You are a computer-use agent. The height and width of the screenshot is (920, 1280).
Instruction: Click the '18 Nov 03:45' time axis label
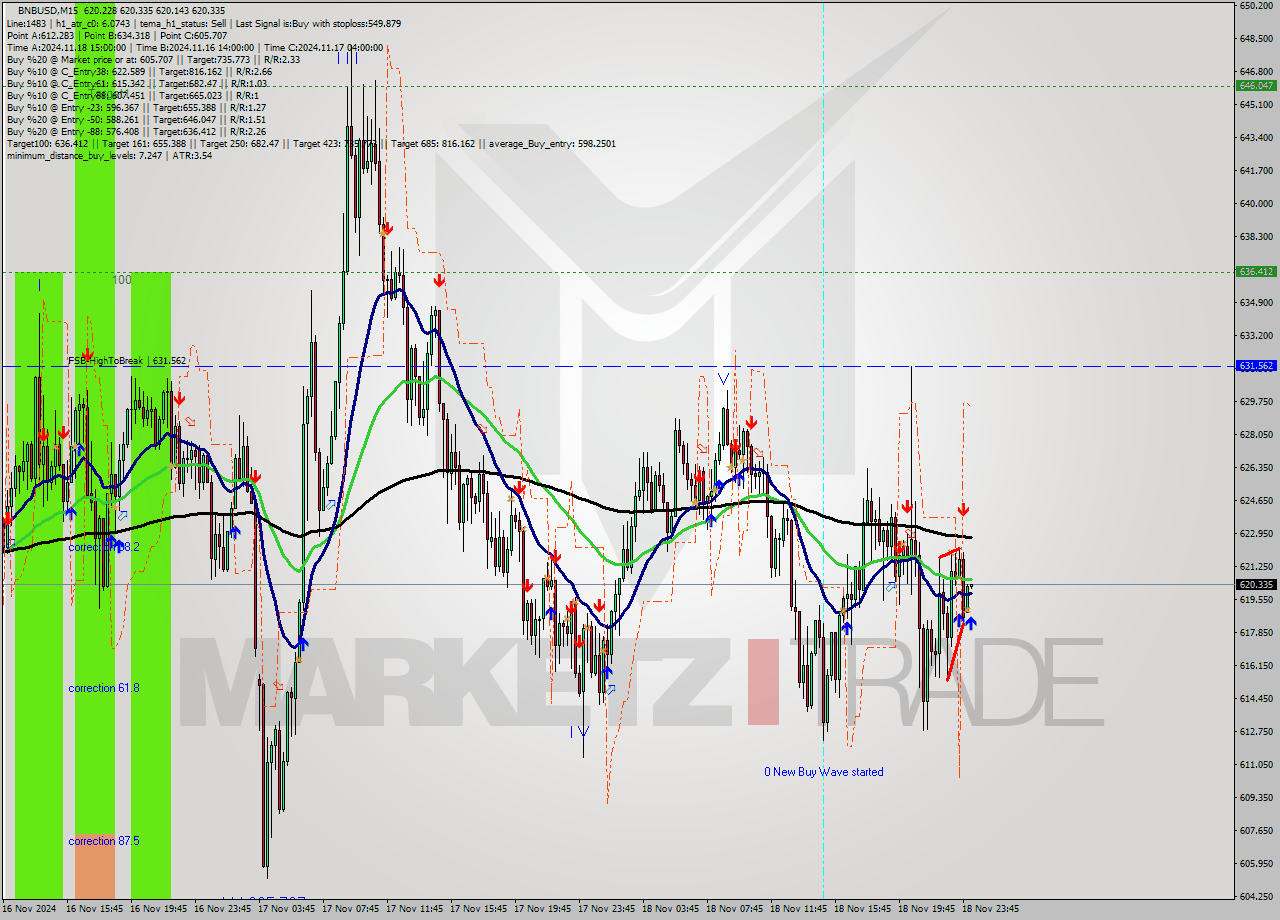(670, 909)
